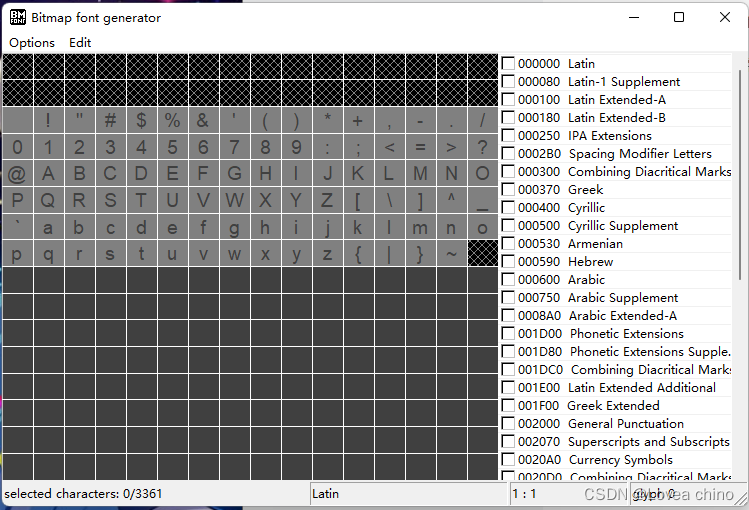Select the hash # glyph cell
Viewport: 749px width, 510px height.
(x=111, y=120)
